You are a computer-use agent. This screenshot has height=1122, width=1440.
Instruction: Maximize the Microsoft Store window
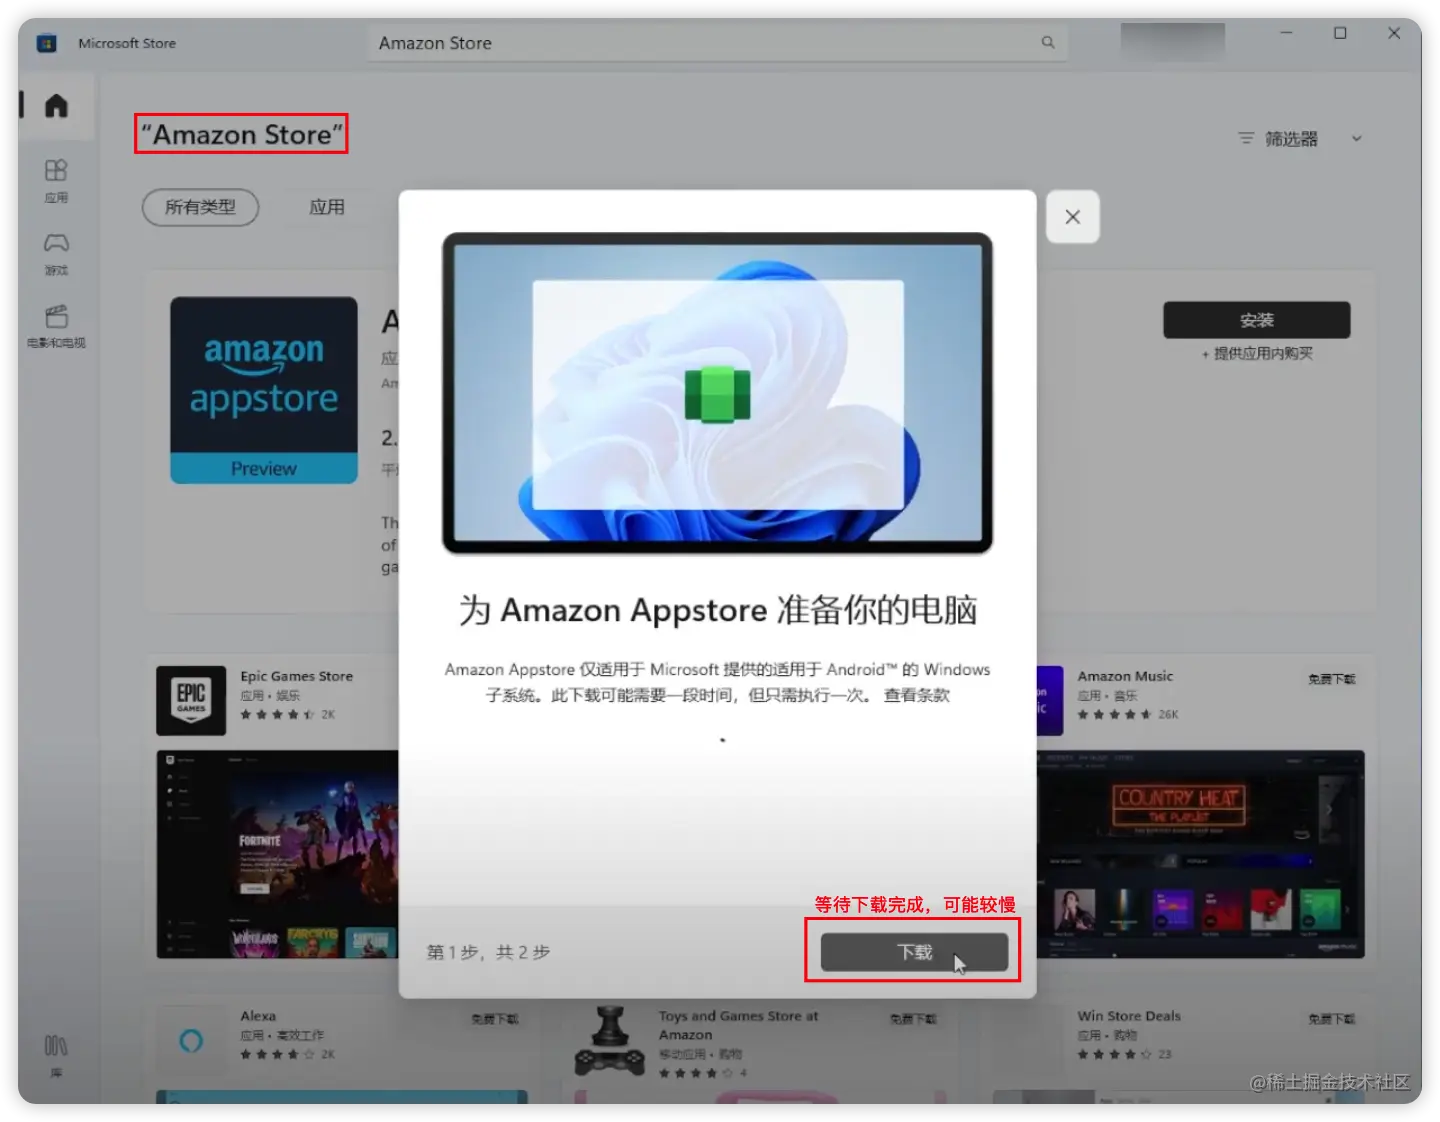pyautogui.click(x=1340, y=33)
